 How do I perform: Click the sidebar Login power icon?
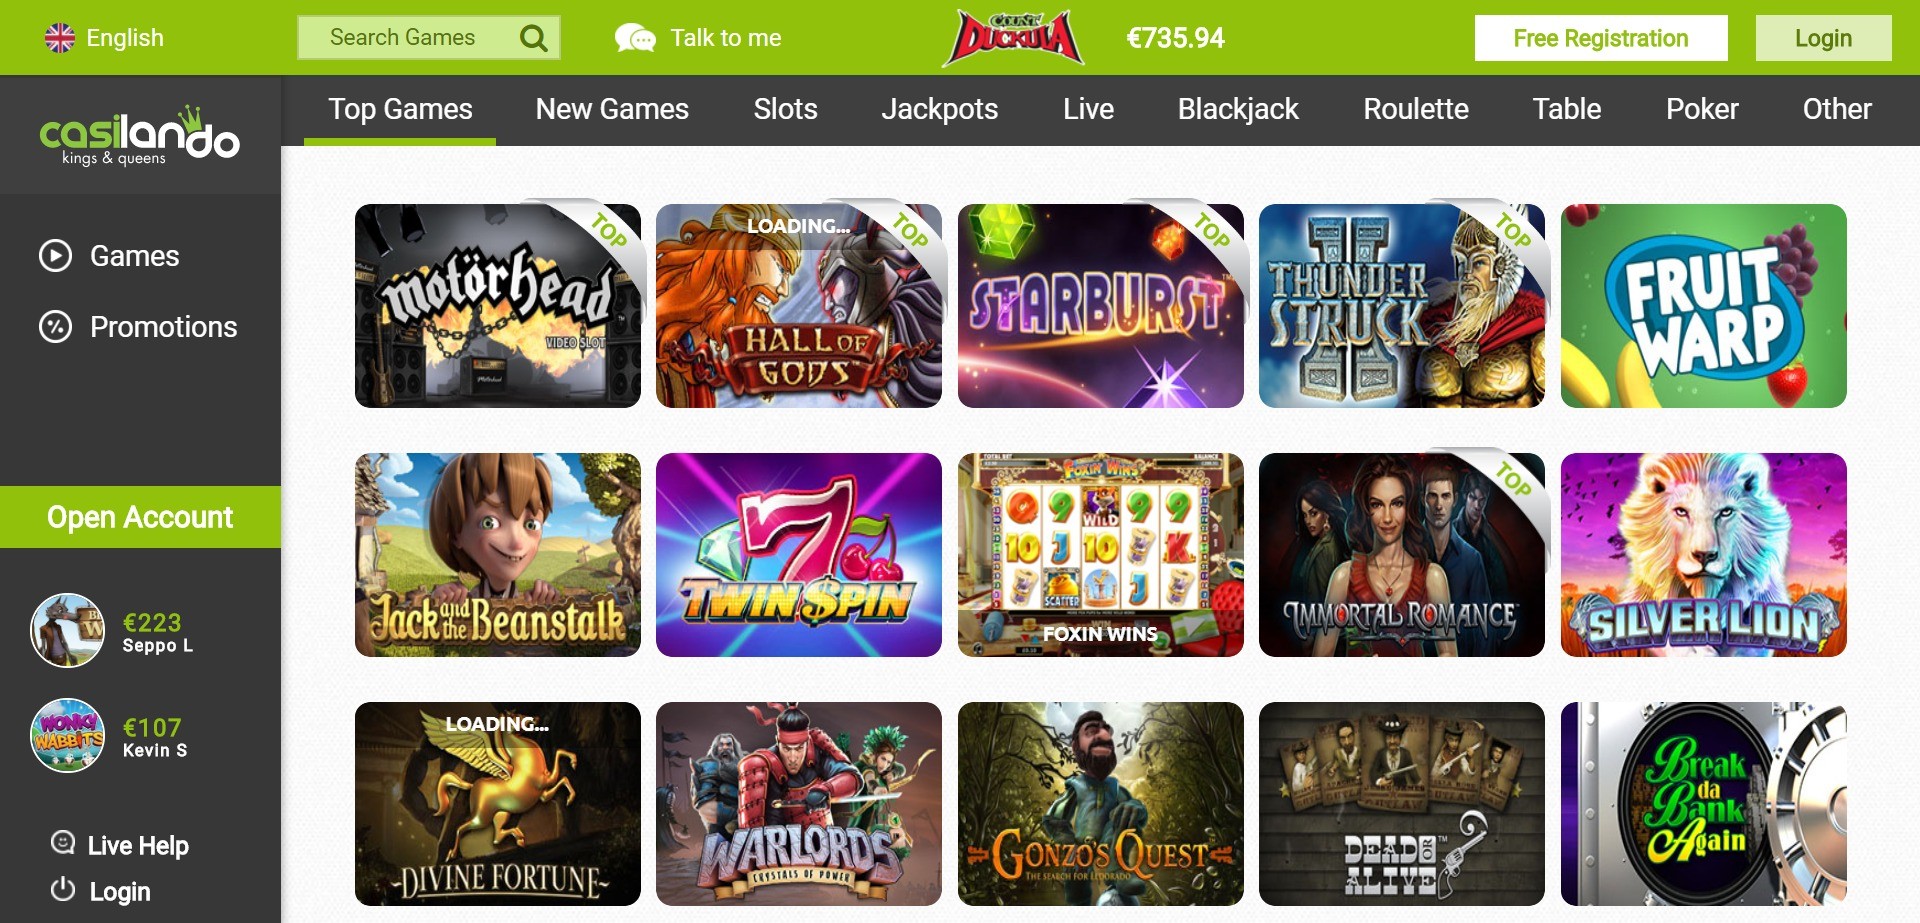coord(63,889)
